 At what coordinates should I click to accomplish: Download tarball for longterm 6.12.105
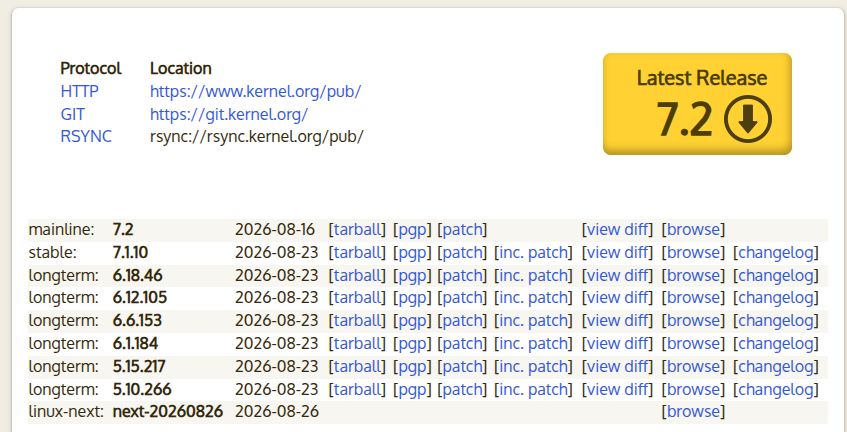357,298
